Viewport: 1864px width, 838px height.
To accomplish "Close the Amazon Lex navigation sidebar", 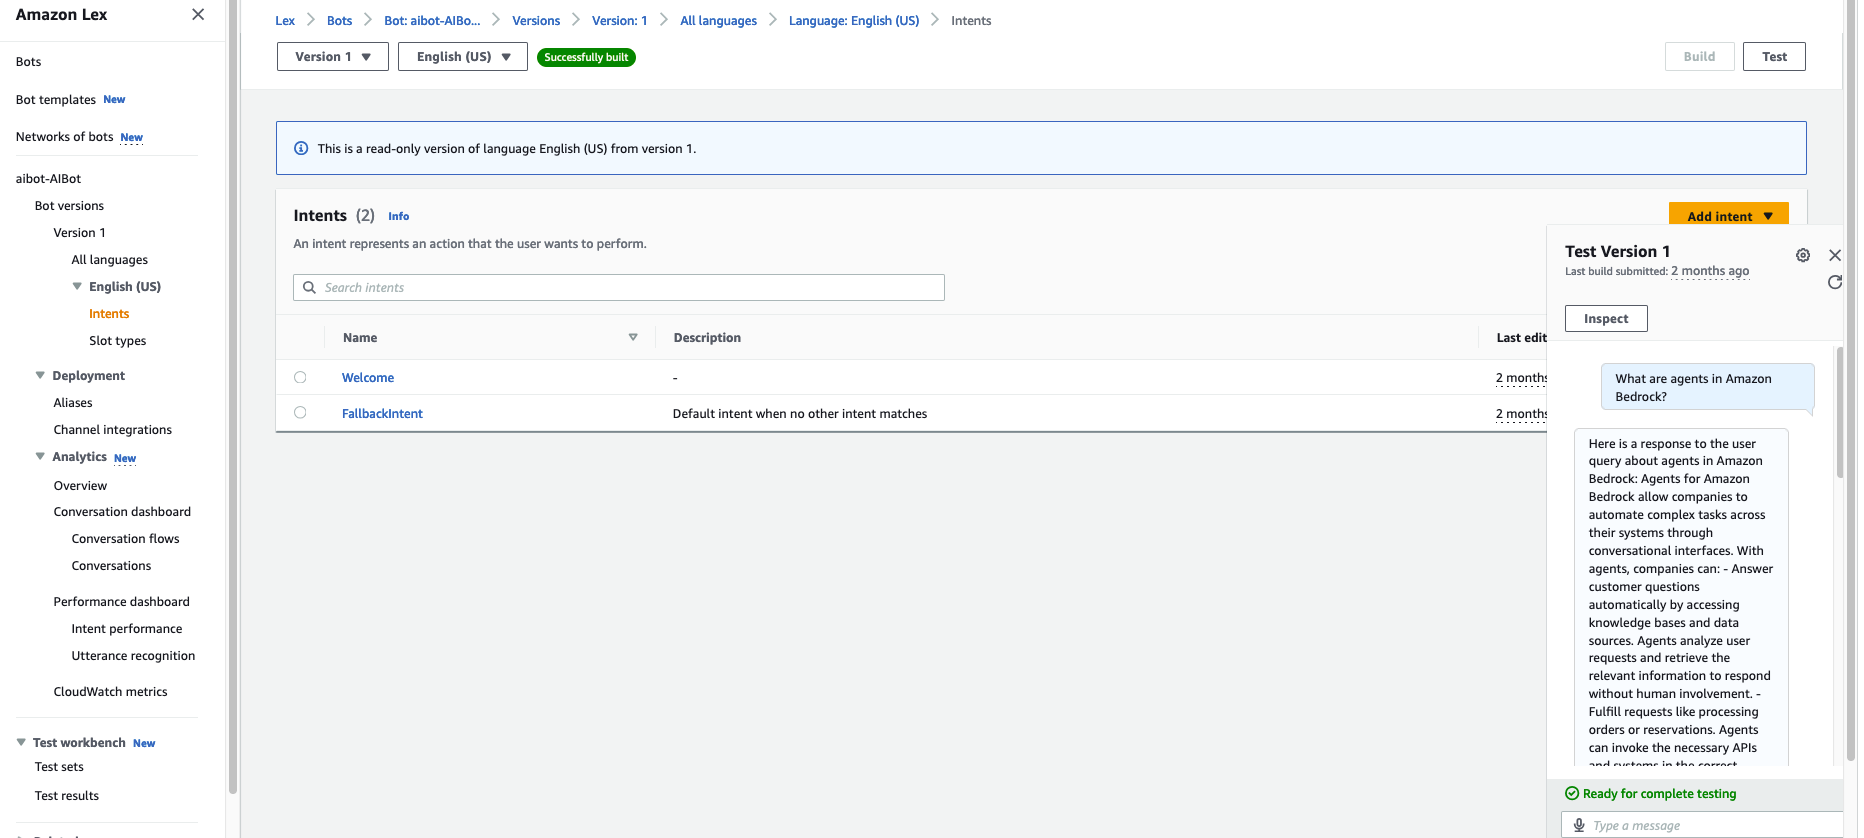I will pyautogui.click(x=198, y=15).
